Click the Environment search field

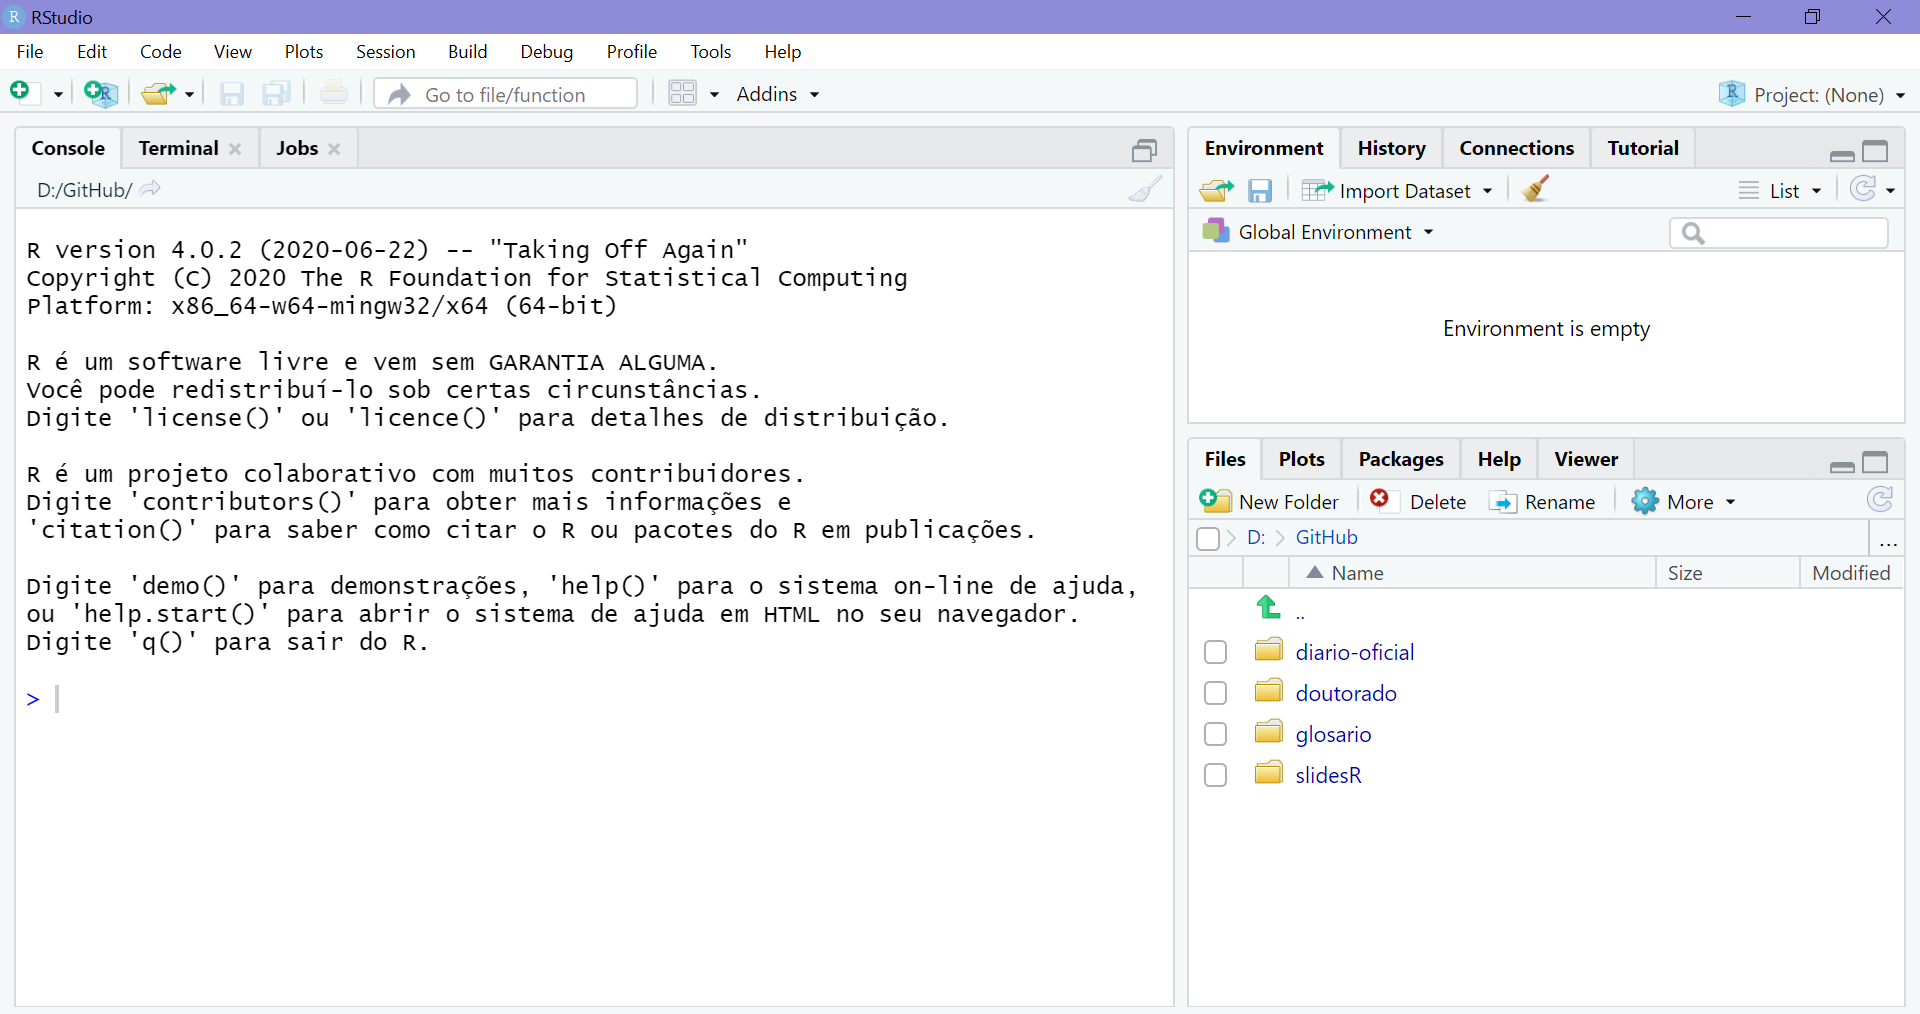[x=1779, y=233]
